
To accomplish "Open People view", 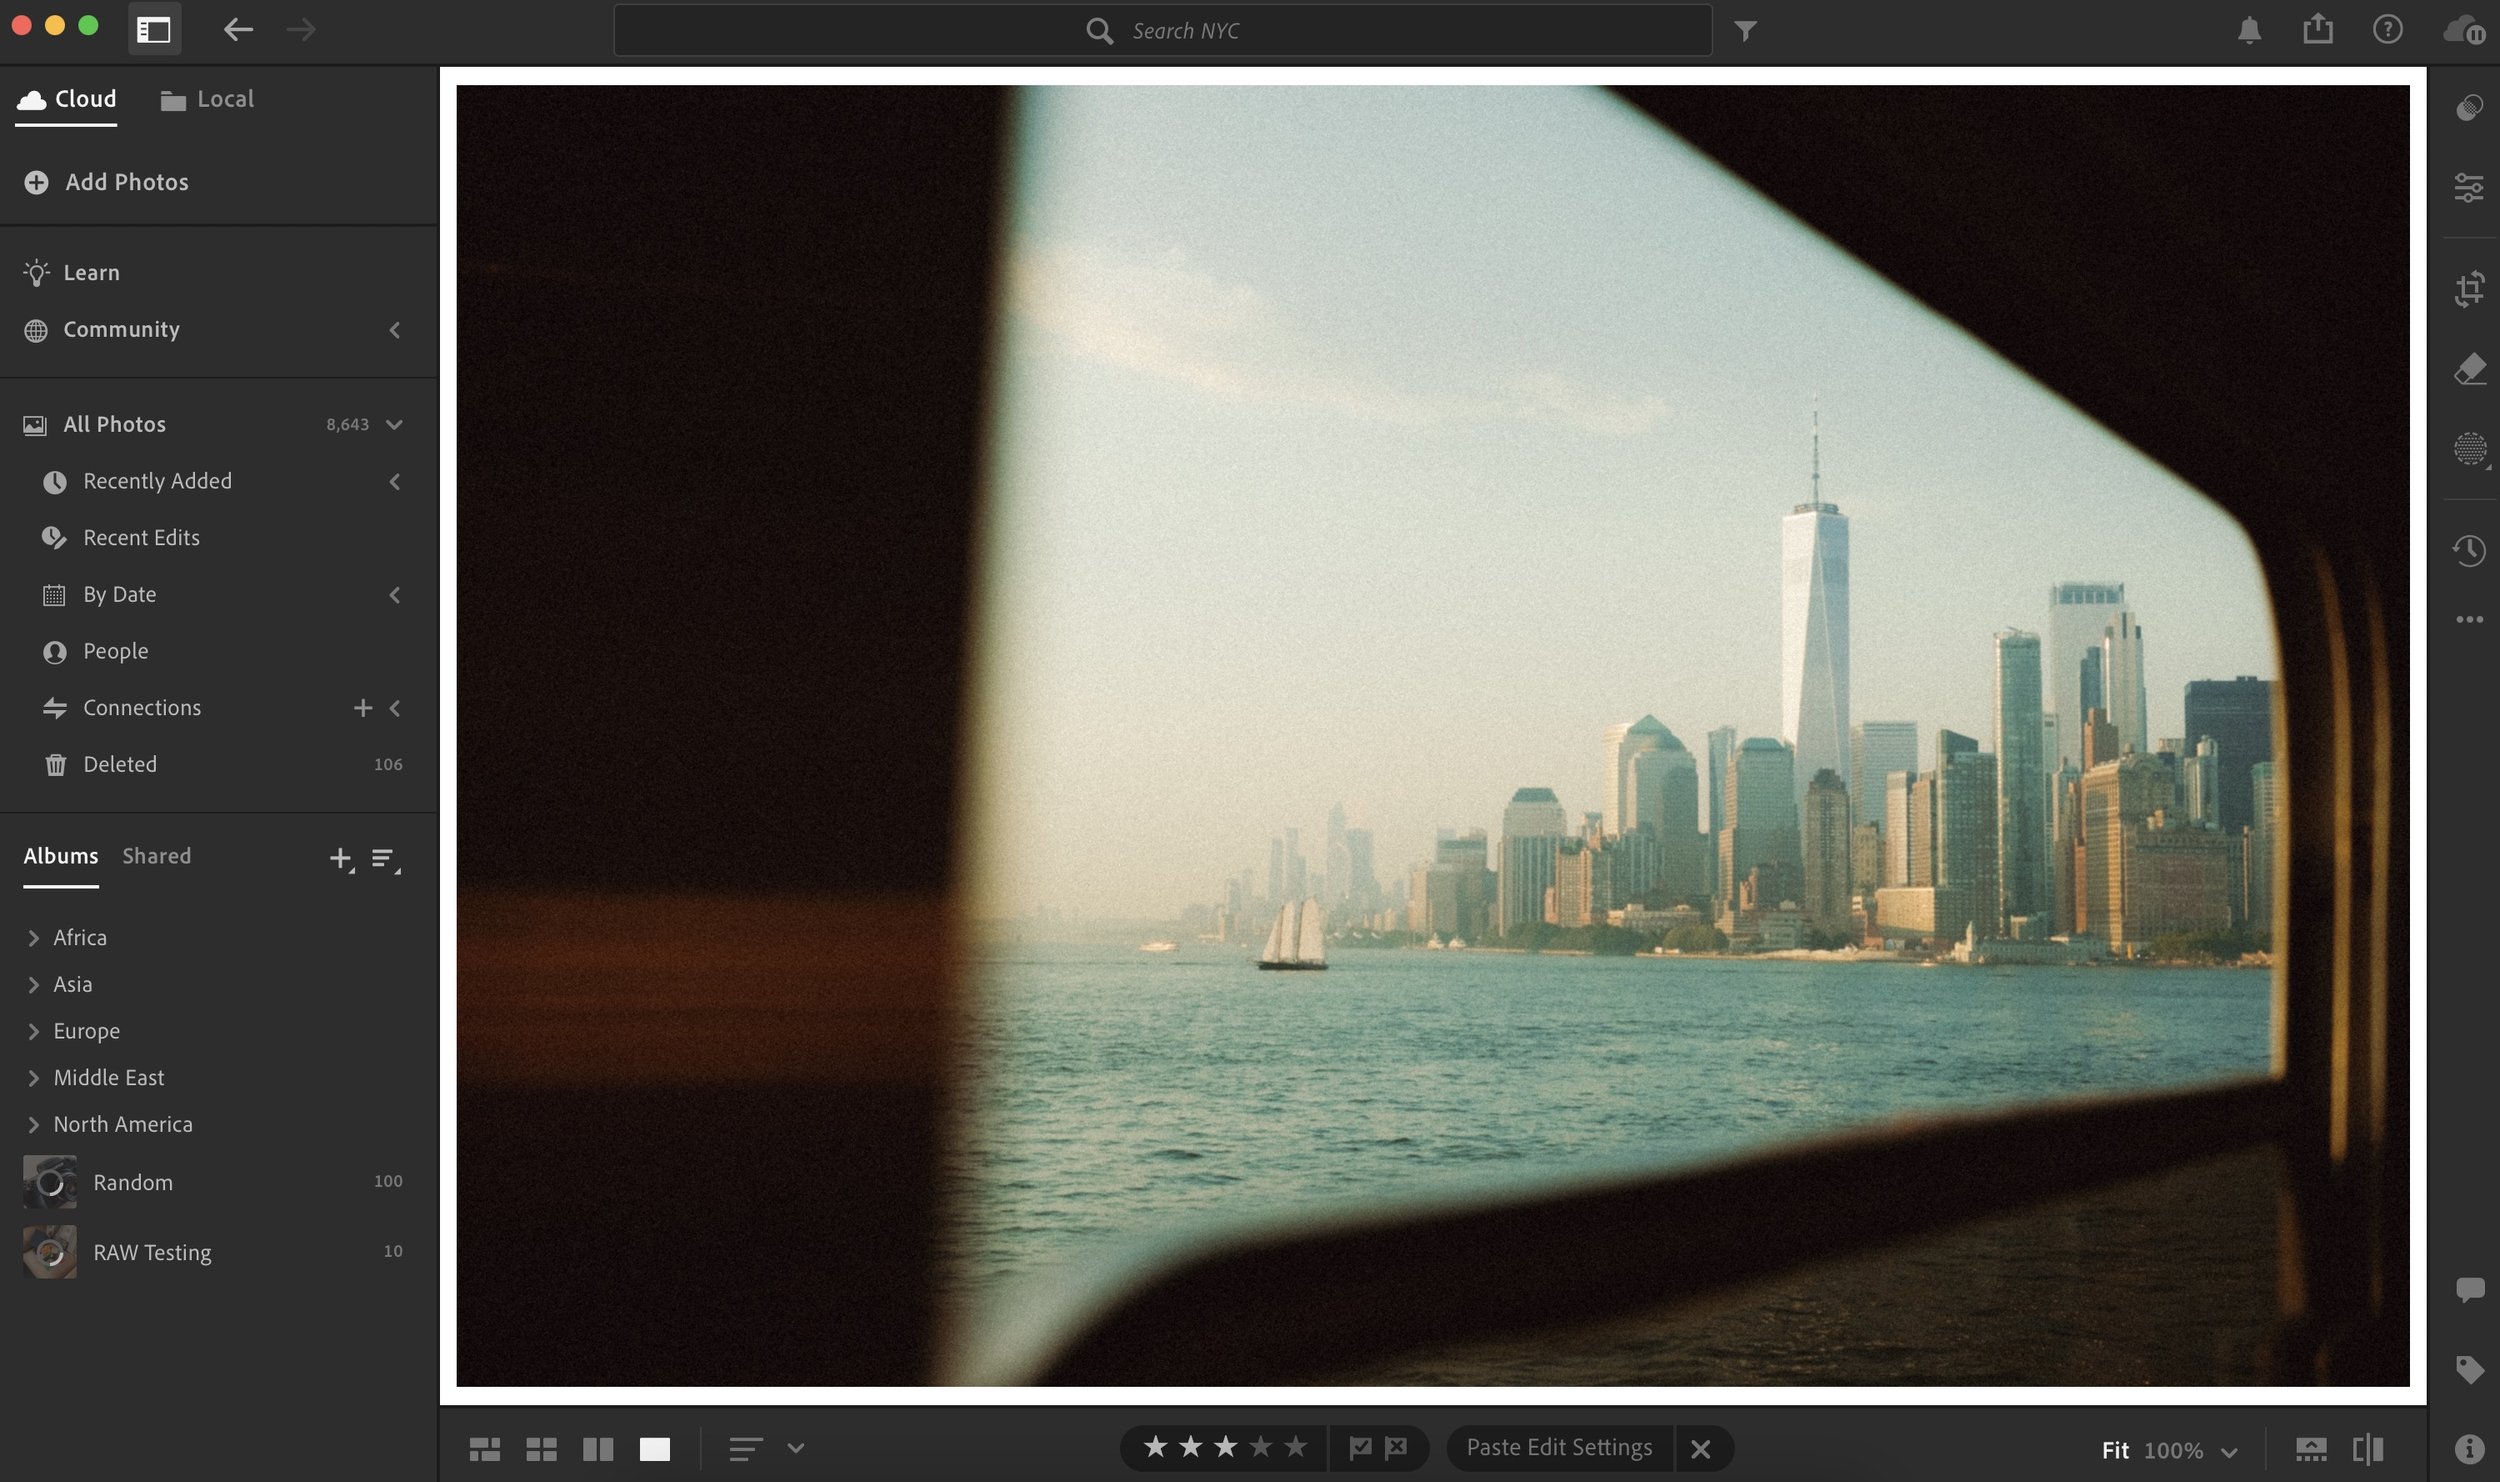I will [x=115, y=651].
